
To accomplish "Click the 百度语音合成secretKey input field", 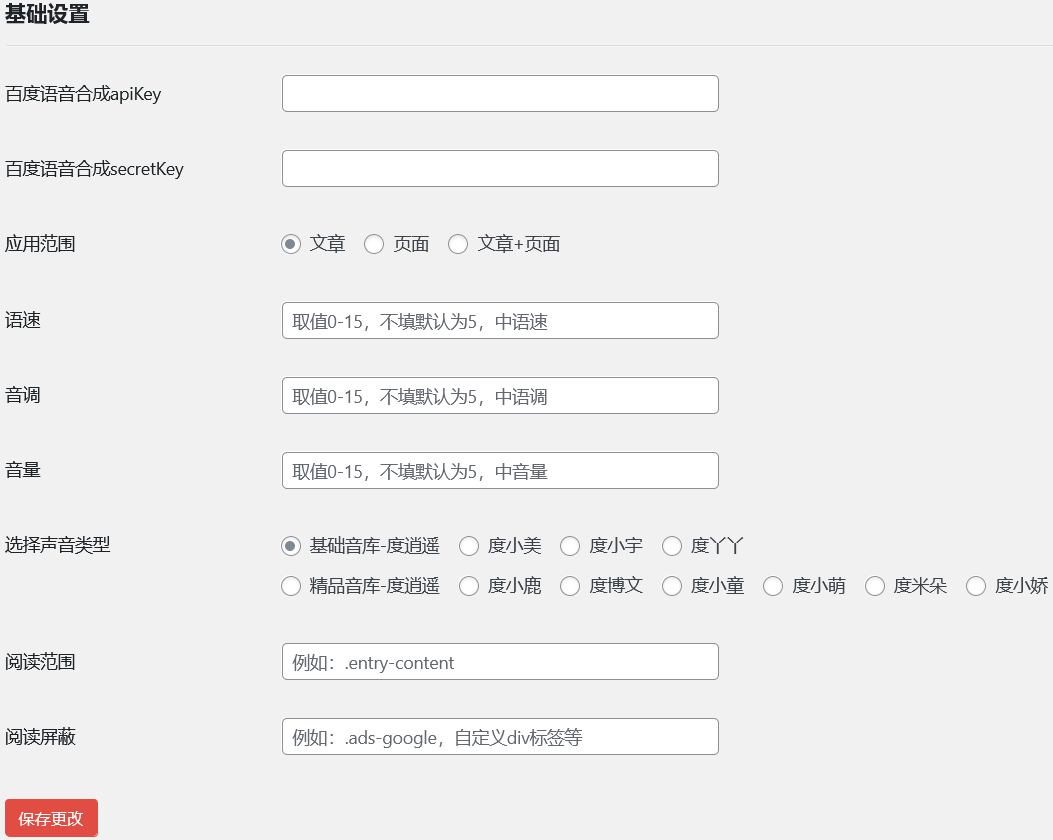I will (500, 168).
